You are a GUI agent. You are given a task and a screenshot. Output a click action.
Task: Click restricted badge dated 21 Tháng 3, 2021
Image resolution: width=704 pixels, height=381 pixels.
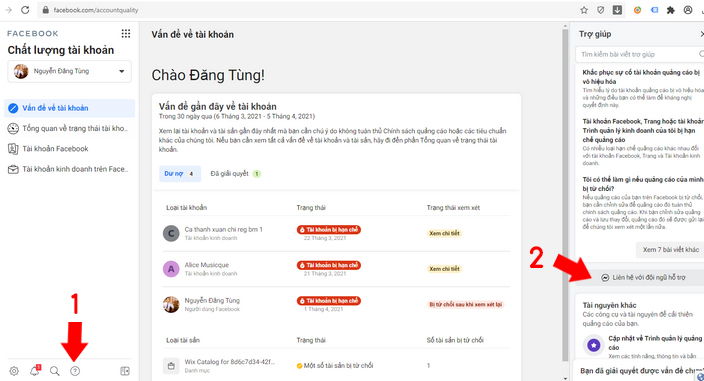coord(329,265)
